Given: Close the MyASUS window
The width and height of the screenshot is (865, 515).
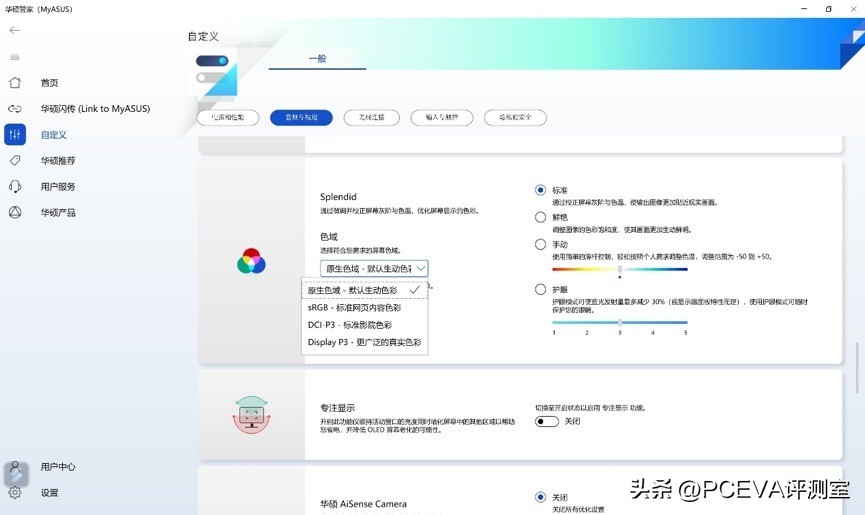Looking at the screenshot, I should [x=853, y=9].
